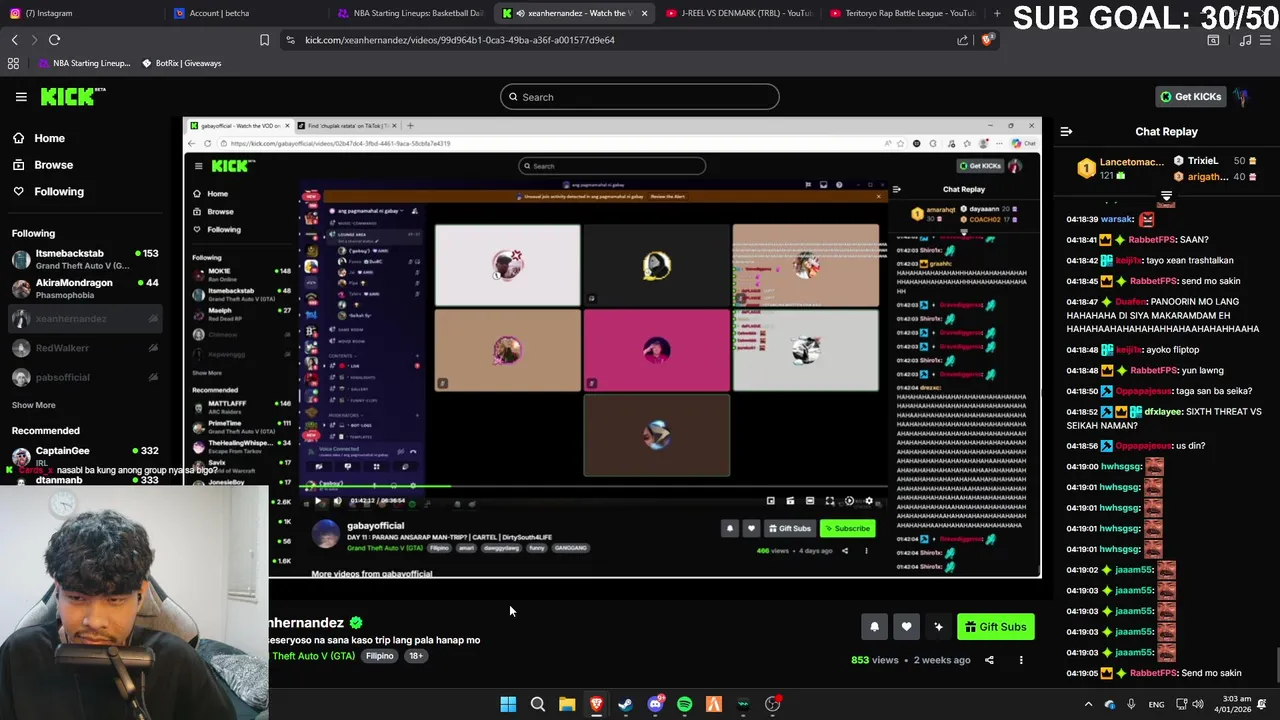
Task: Open BotRix Giveaways bookmark
Action: click(x=181, y=63)
